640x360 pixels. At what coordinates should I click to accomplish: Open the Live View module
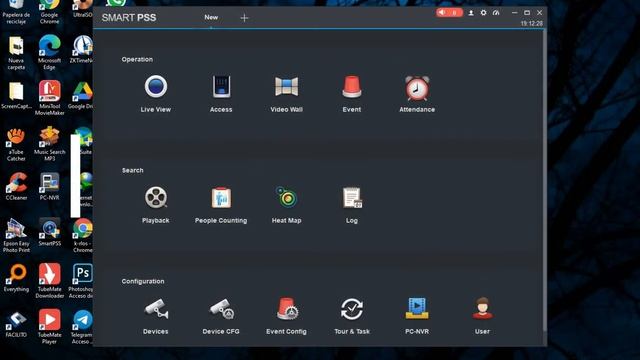[156, 93]
